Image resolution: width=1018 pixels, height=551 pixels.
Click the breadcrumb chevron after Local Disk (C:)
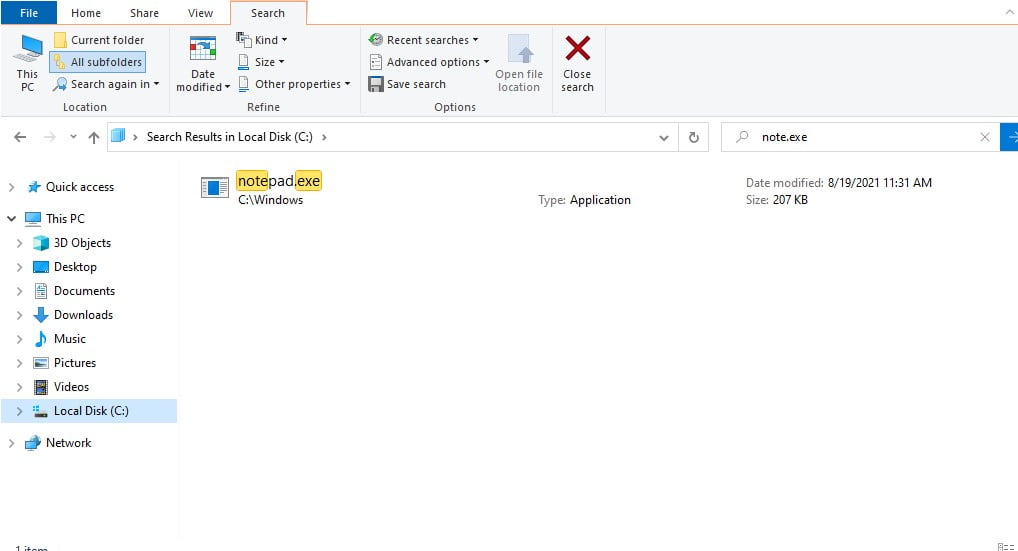[324, 137]
